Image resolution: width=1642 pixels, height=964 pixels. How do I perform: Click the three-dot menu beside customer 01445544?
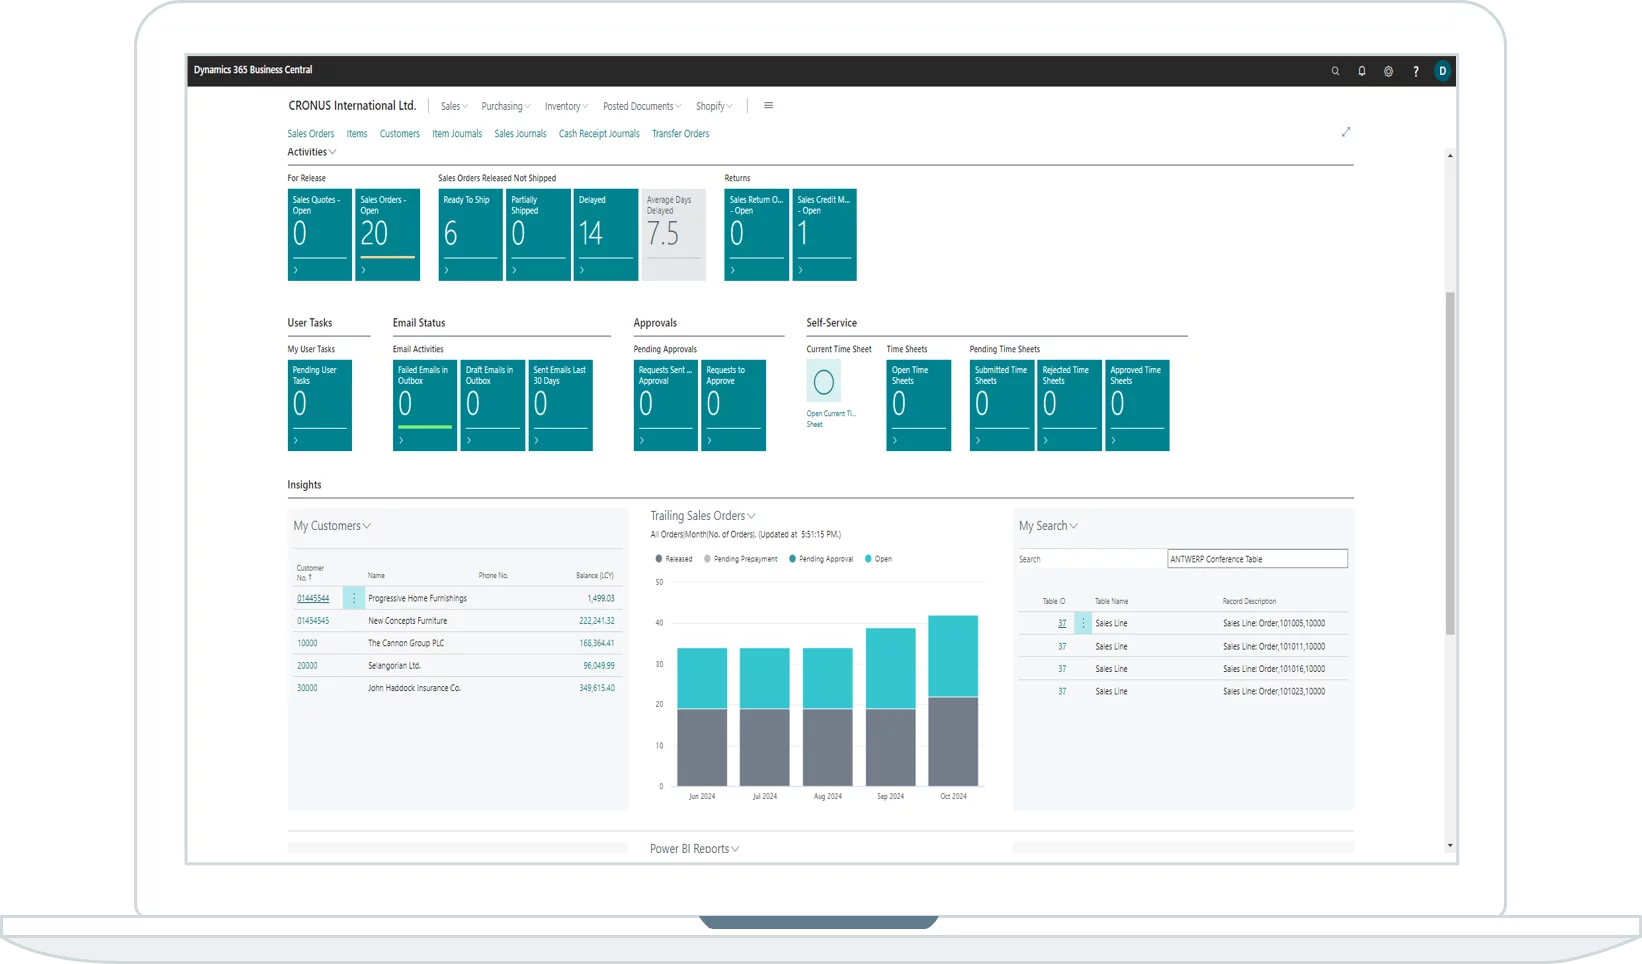(353, 598)
